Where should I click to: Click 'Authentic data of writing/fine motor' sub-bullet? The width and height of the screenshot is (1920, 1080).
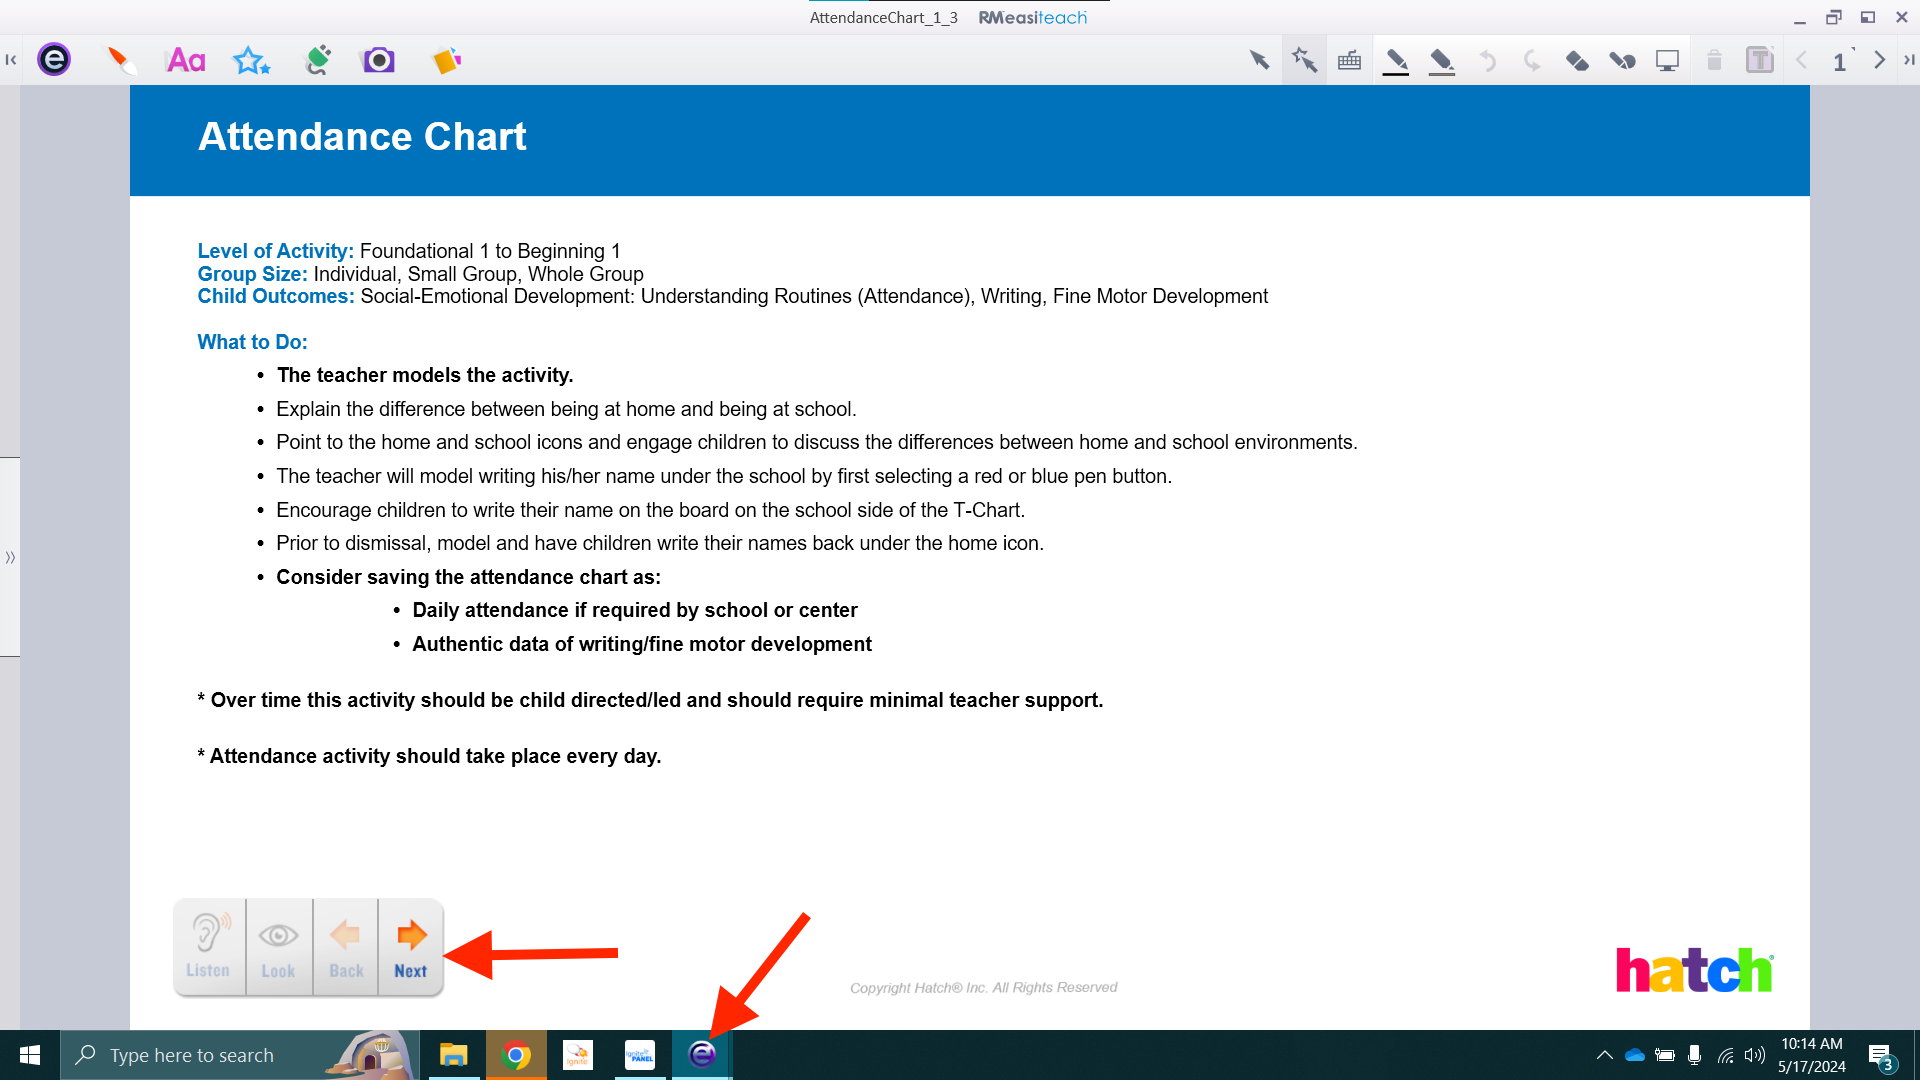pyautogui.click(x=642, y=644)
